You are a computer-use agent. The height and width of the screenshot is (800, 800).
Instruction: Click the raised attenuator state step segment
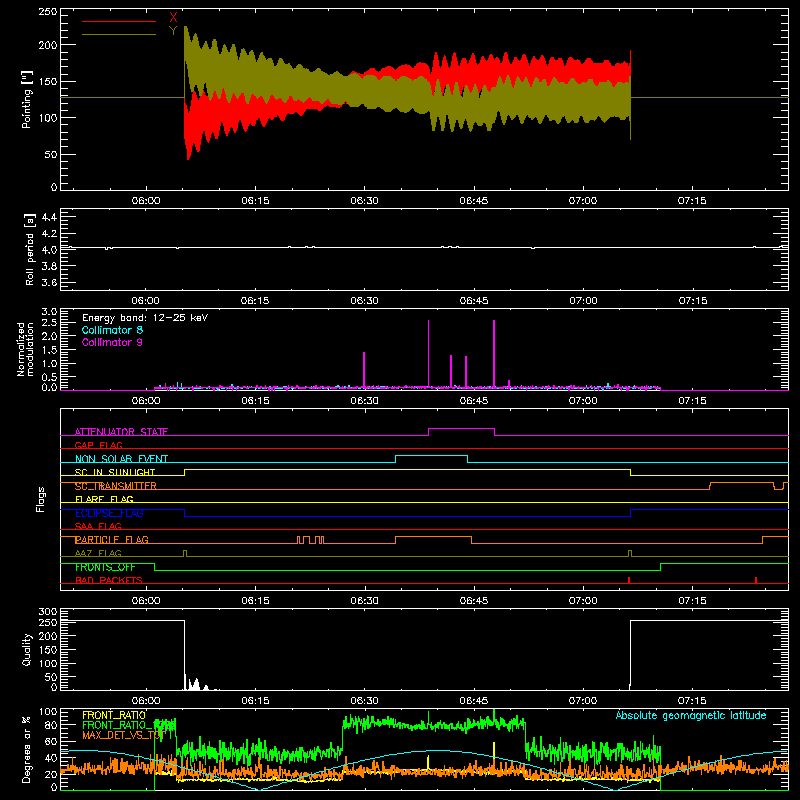[461, 429]
